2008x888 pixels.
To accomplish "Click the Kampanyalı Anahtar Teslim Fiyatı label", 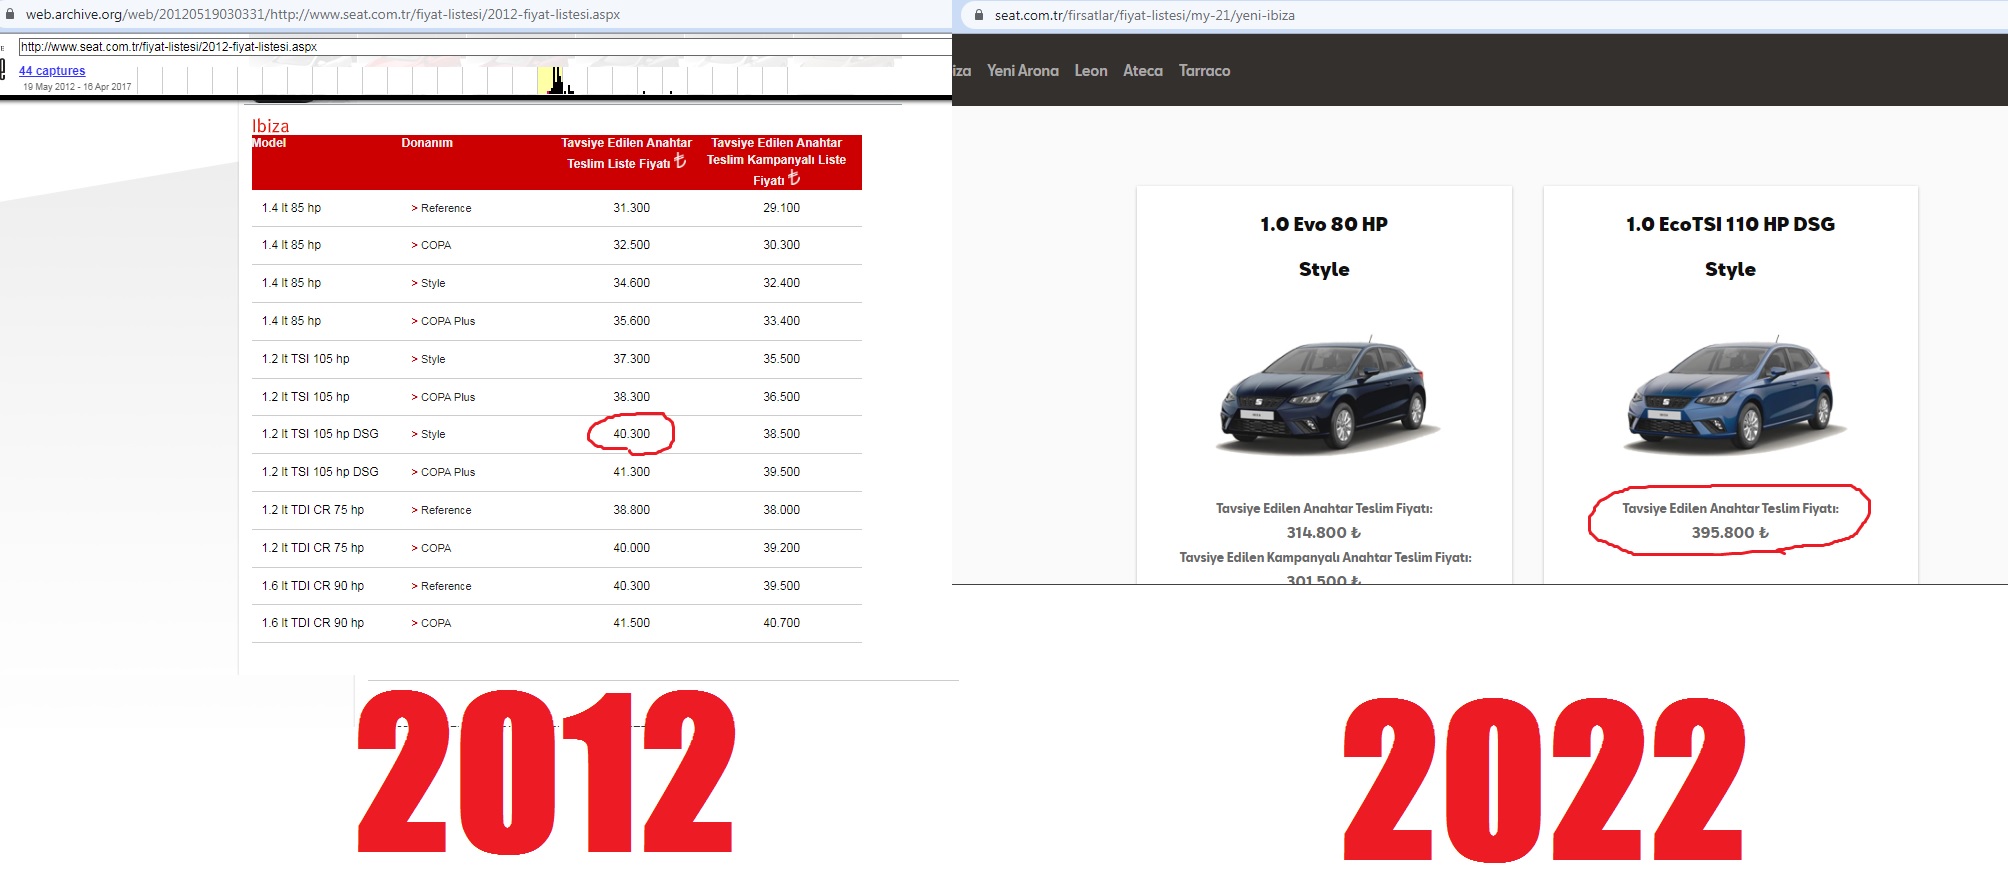I will (x=1325, y=558).
